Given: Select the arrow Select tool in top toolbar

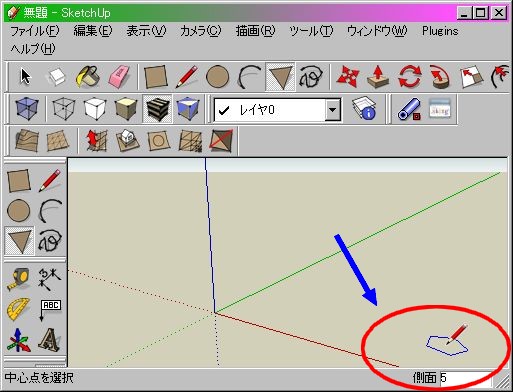Looking at the screenshot, I should pyautogui.click(x=26, y=77).
